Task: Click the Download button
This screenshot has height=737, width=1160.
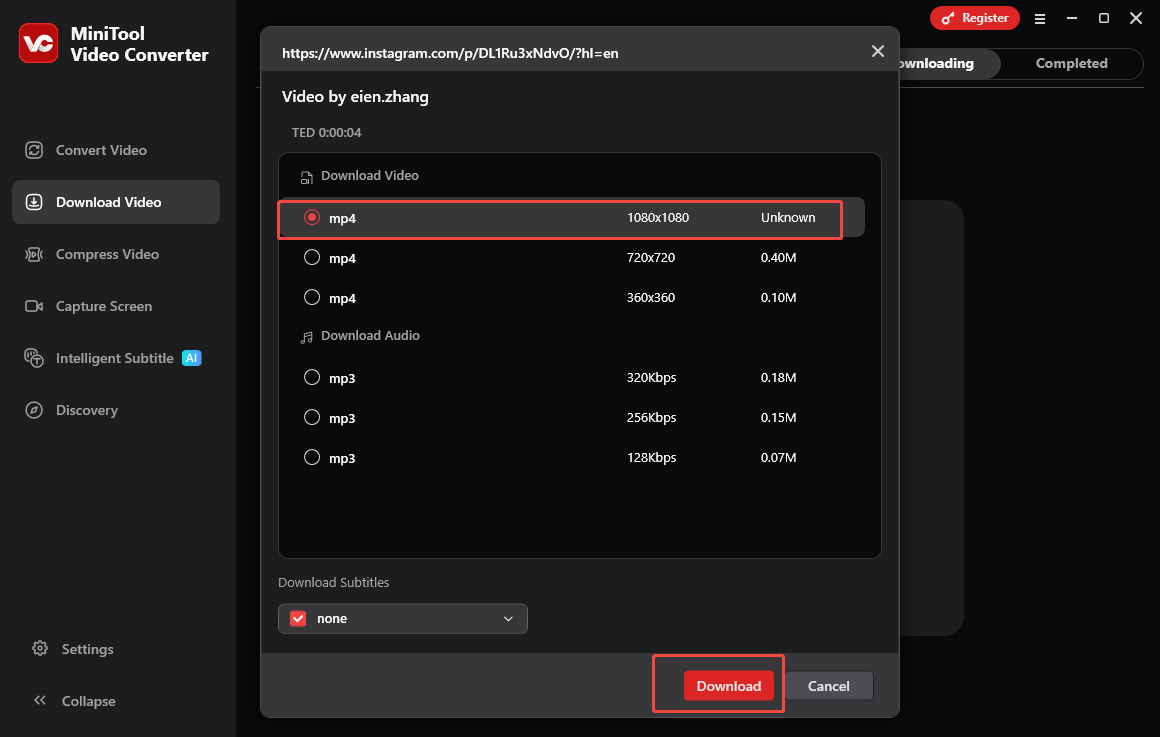Action: (729, 686)
